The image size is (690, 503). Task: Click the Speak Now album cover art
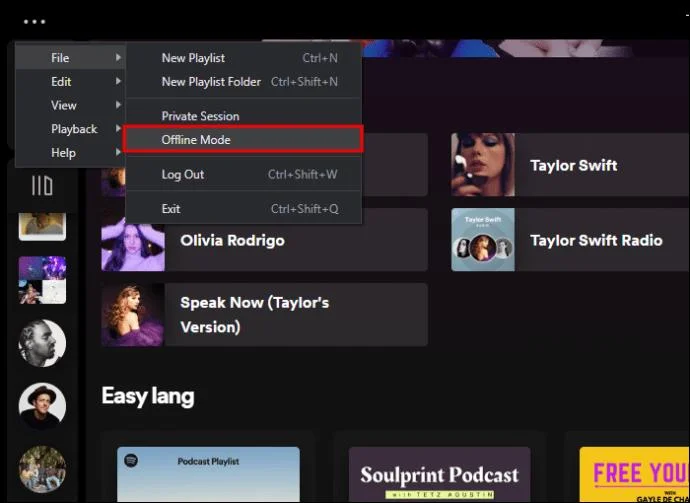pos(133,315)
